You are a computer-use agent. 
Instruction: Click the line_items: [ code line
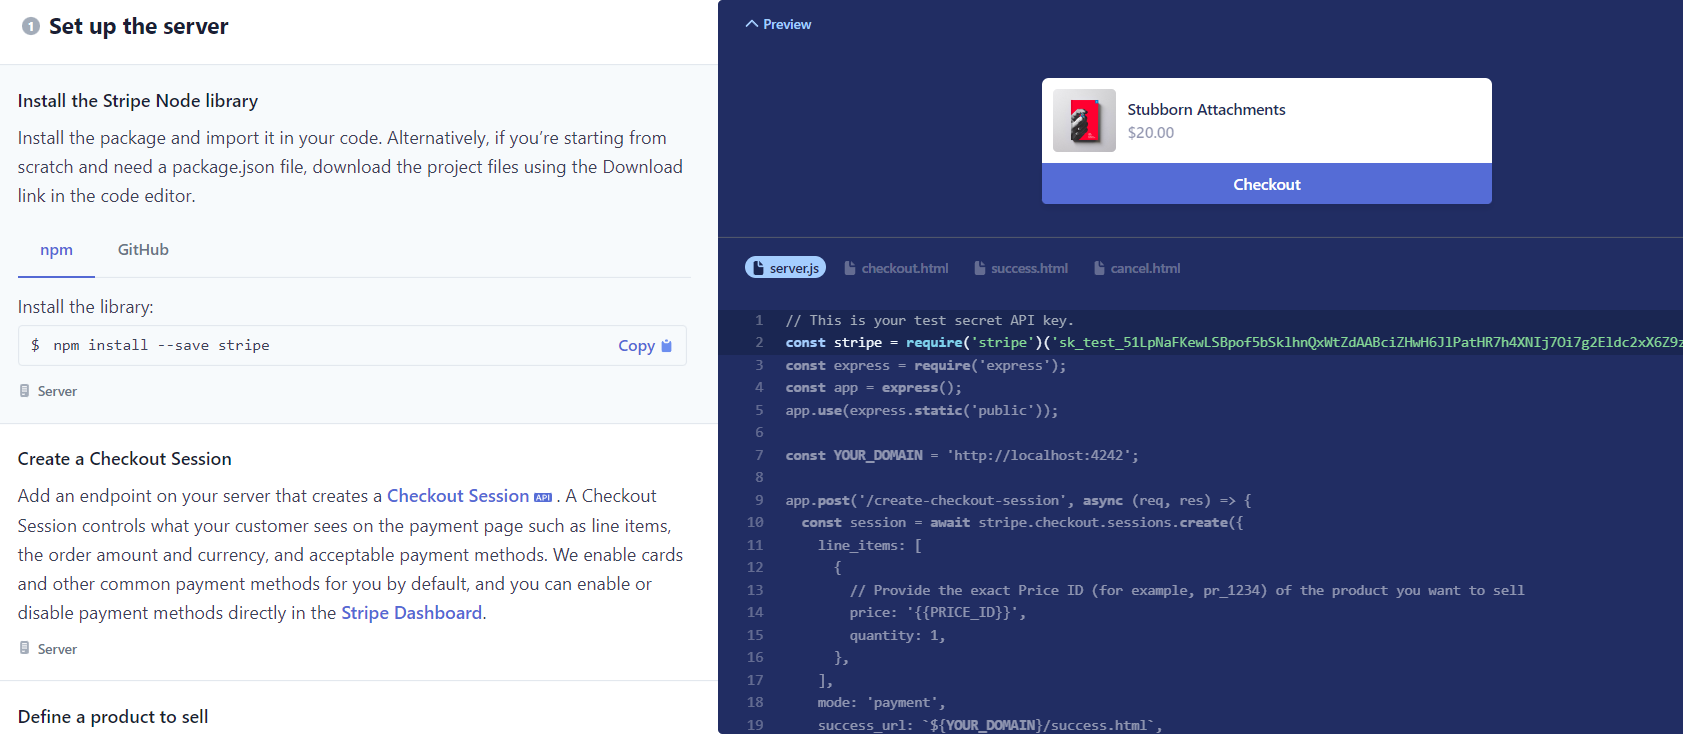(869, 546)
